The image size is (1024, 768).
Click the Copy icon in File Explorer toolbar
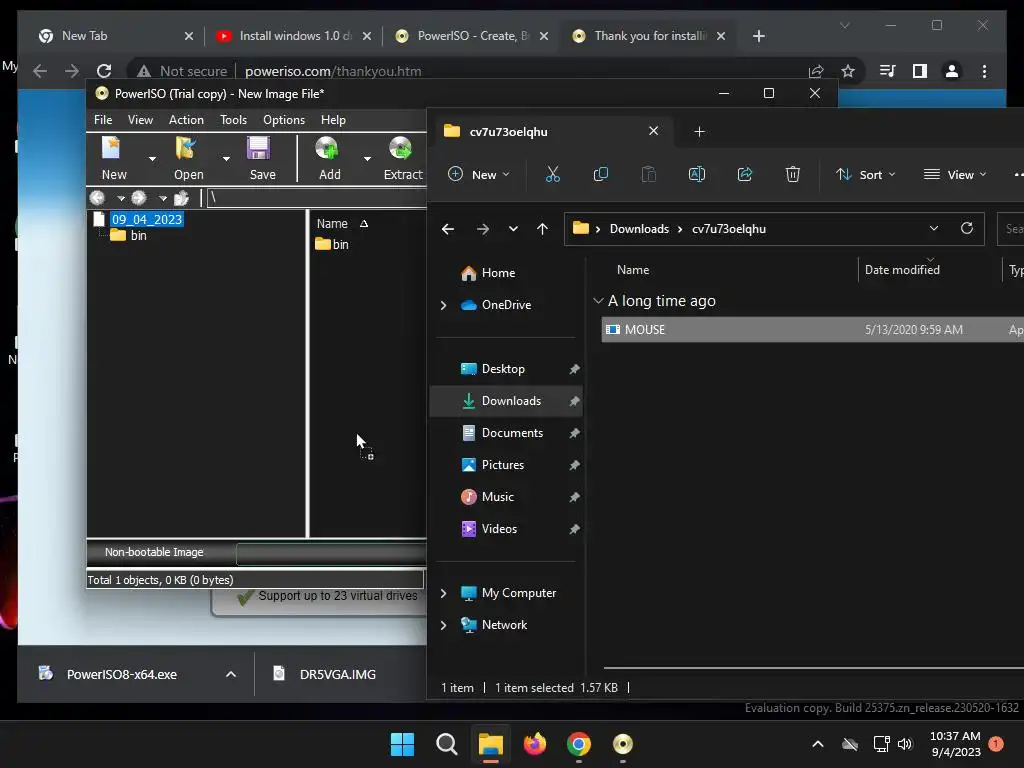click(600, 174)
